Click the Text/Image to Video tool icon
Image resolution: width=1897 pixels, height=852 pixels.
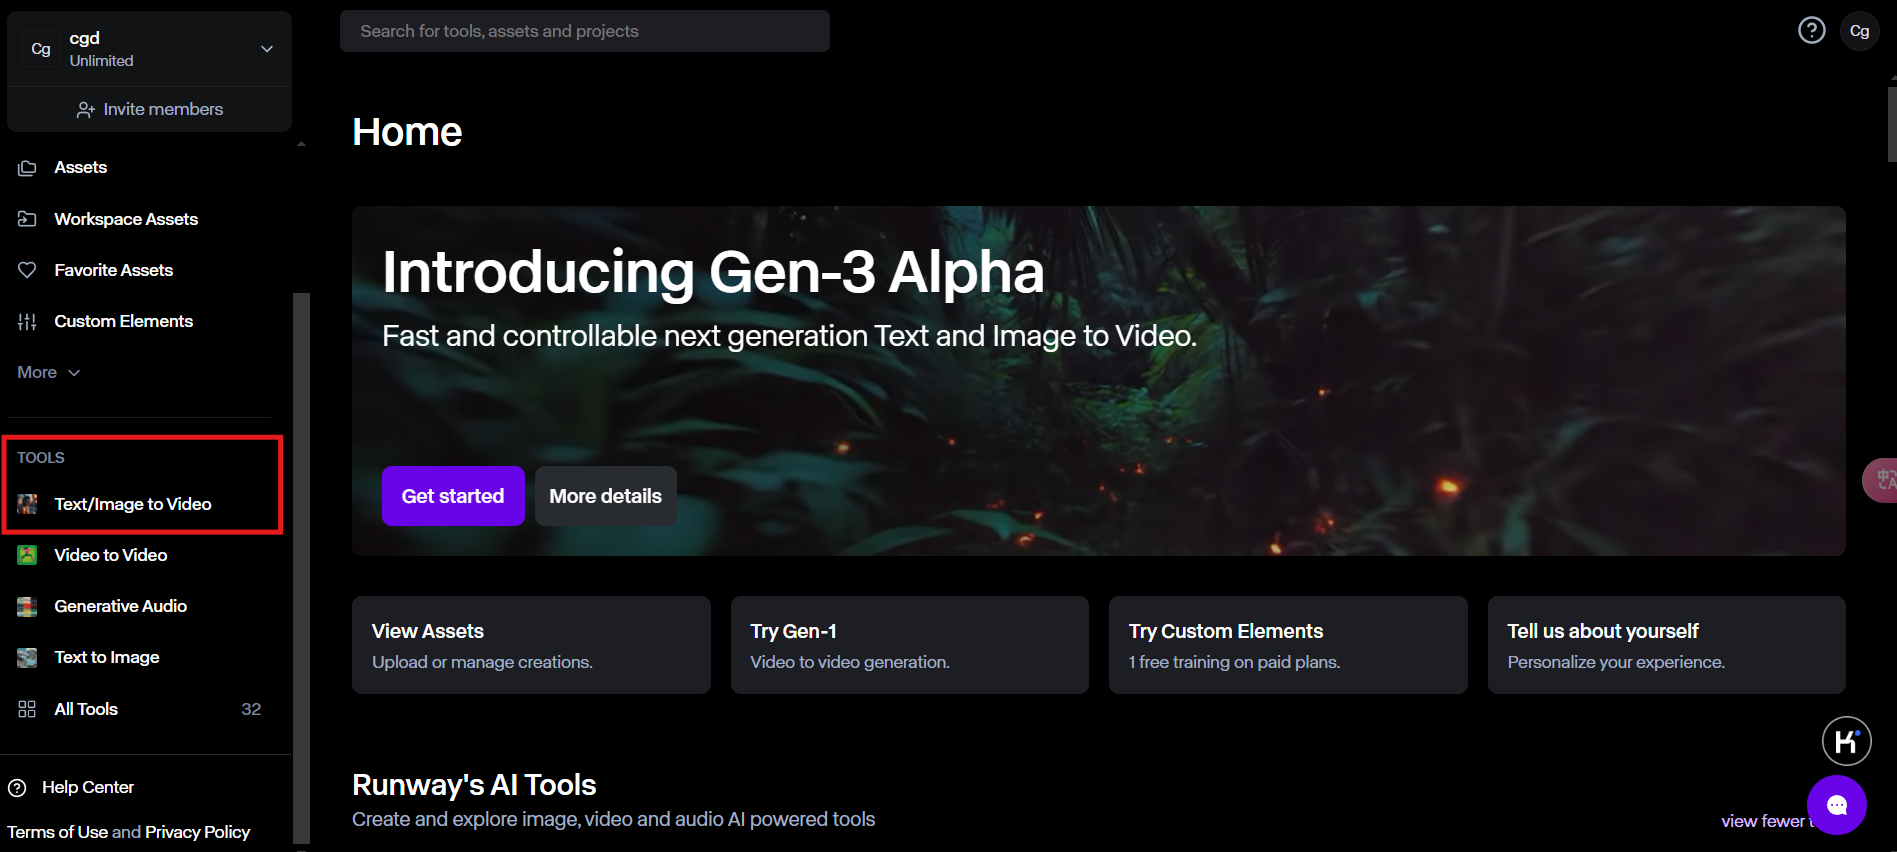[x=27, y=504]
